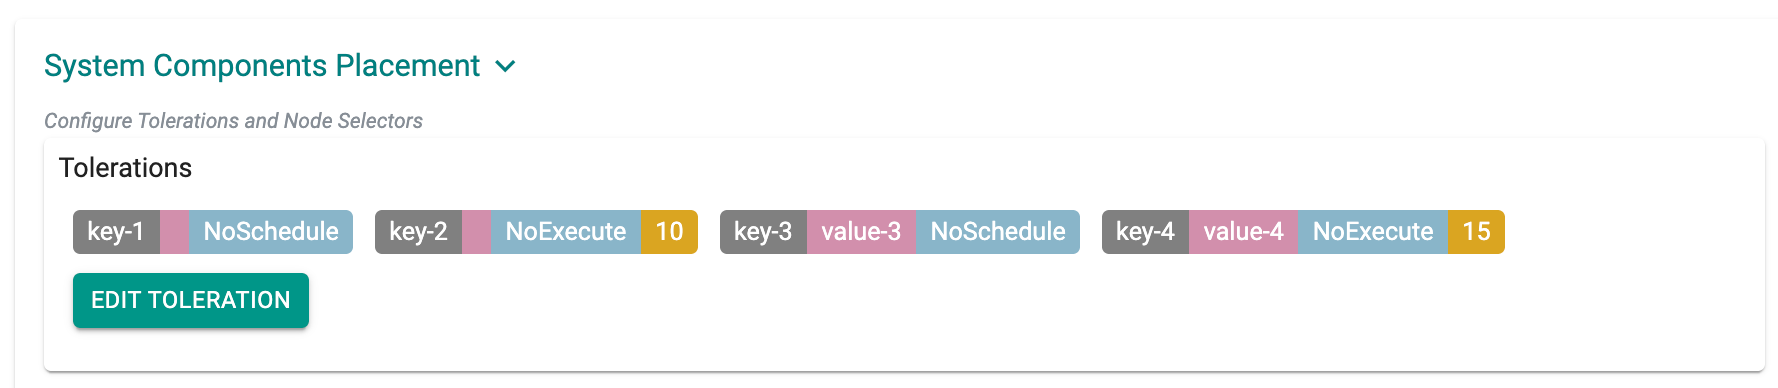1778x388 pixels.
Task: Click NoExecute effect on key-4 toleration
Action: point(1373,232)
